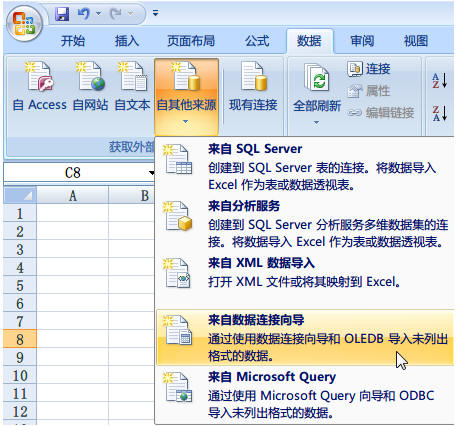Switch to the 插入 tab
The image size is (459, 426).
[126, 41]
